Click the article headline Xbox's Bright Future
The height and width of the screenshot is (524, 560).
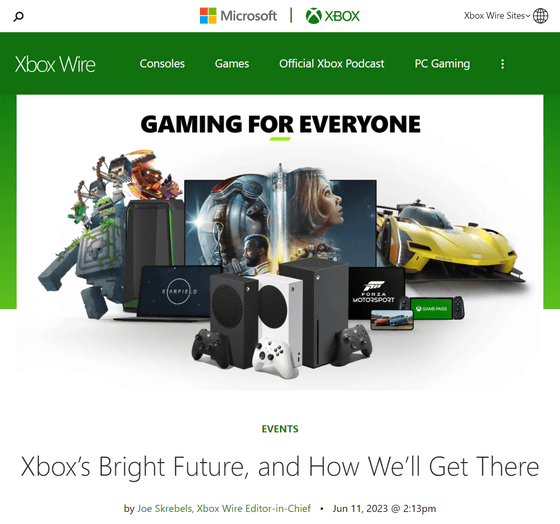[280, 466]
